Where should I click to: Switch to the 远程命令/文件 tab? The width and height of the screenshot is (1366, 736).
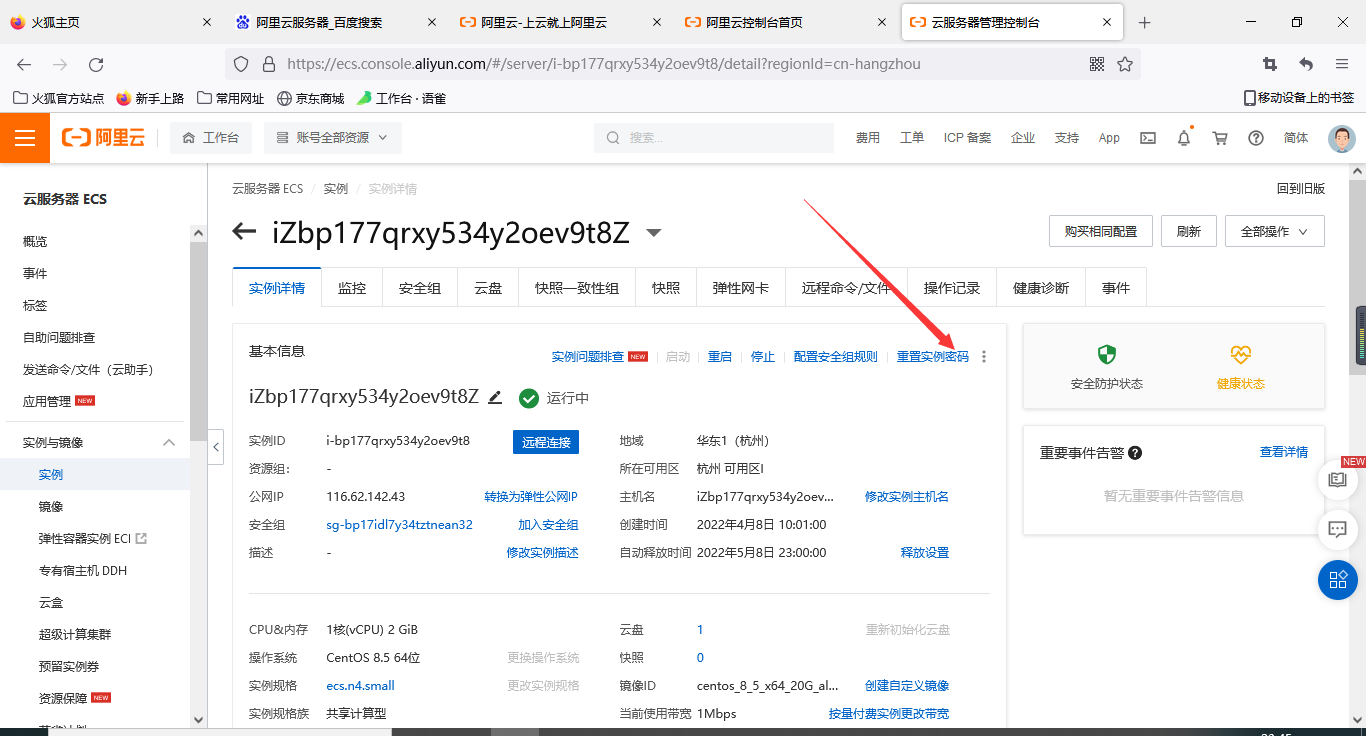click(846, 288)
